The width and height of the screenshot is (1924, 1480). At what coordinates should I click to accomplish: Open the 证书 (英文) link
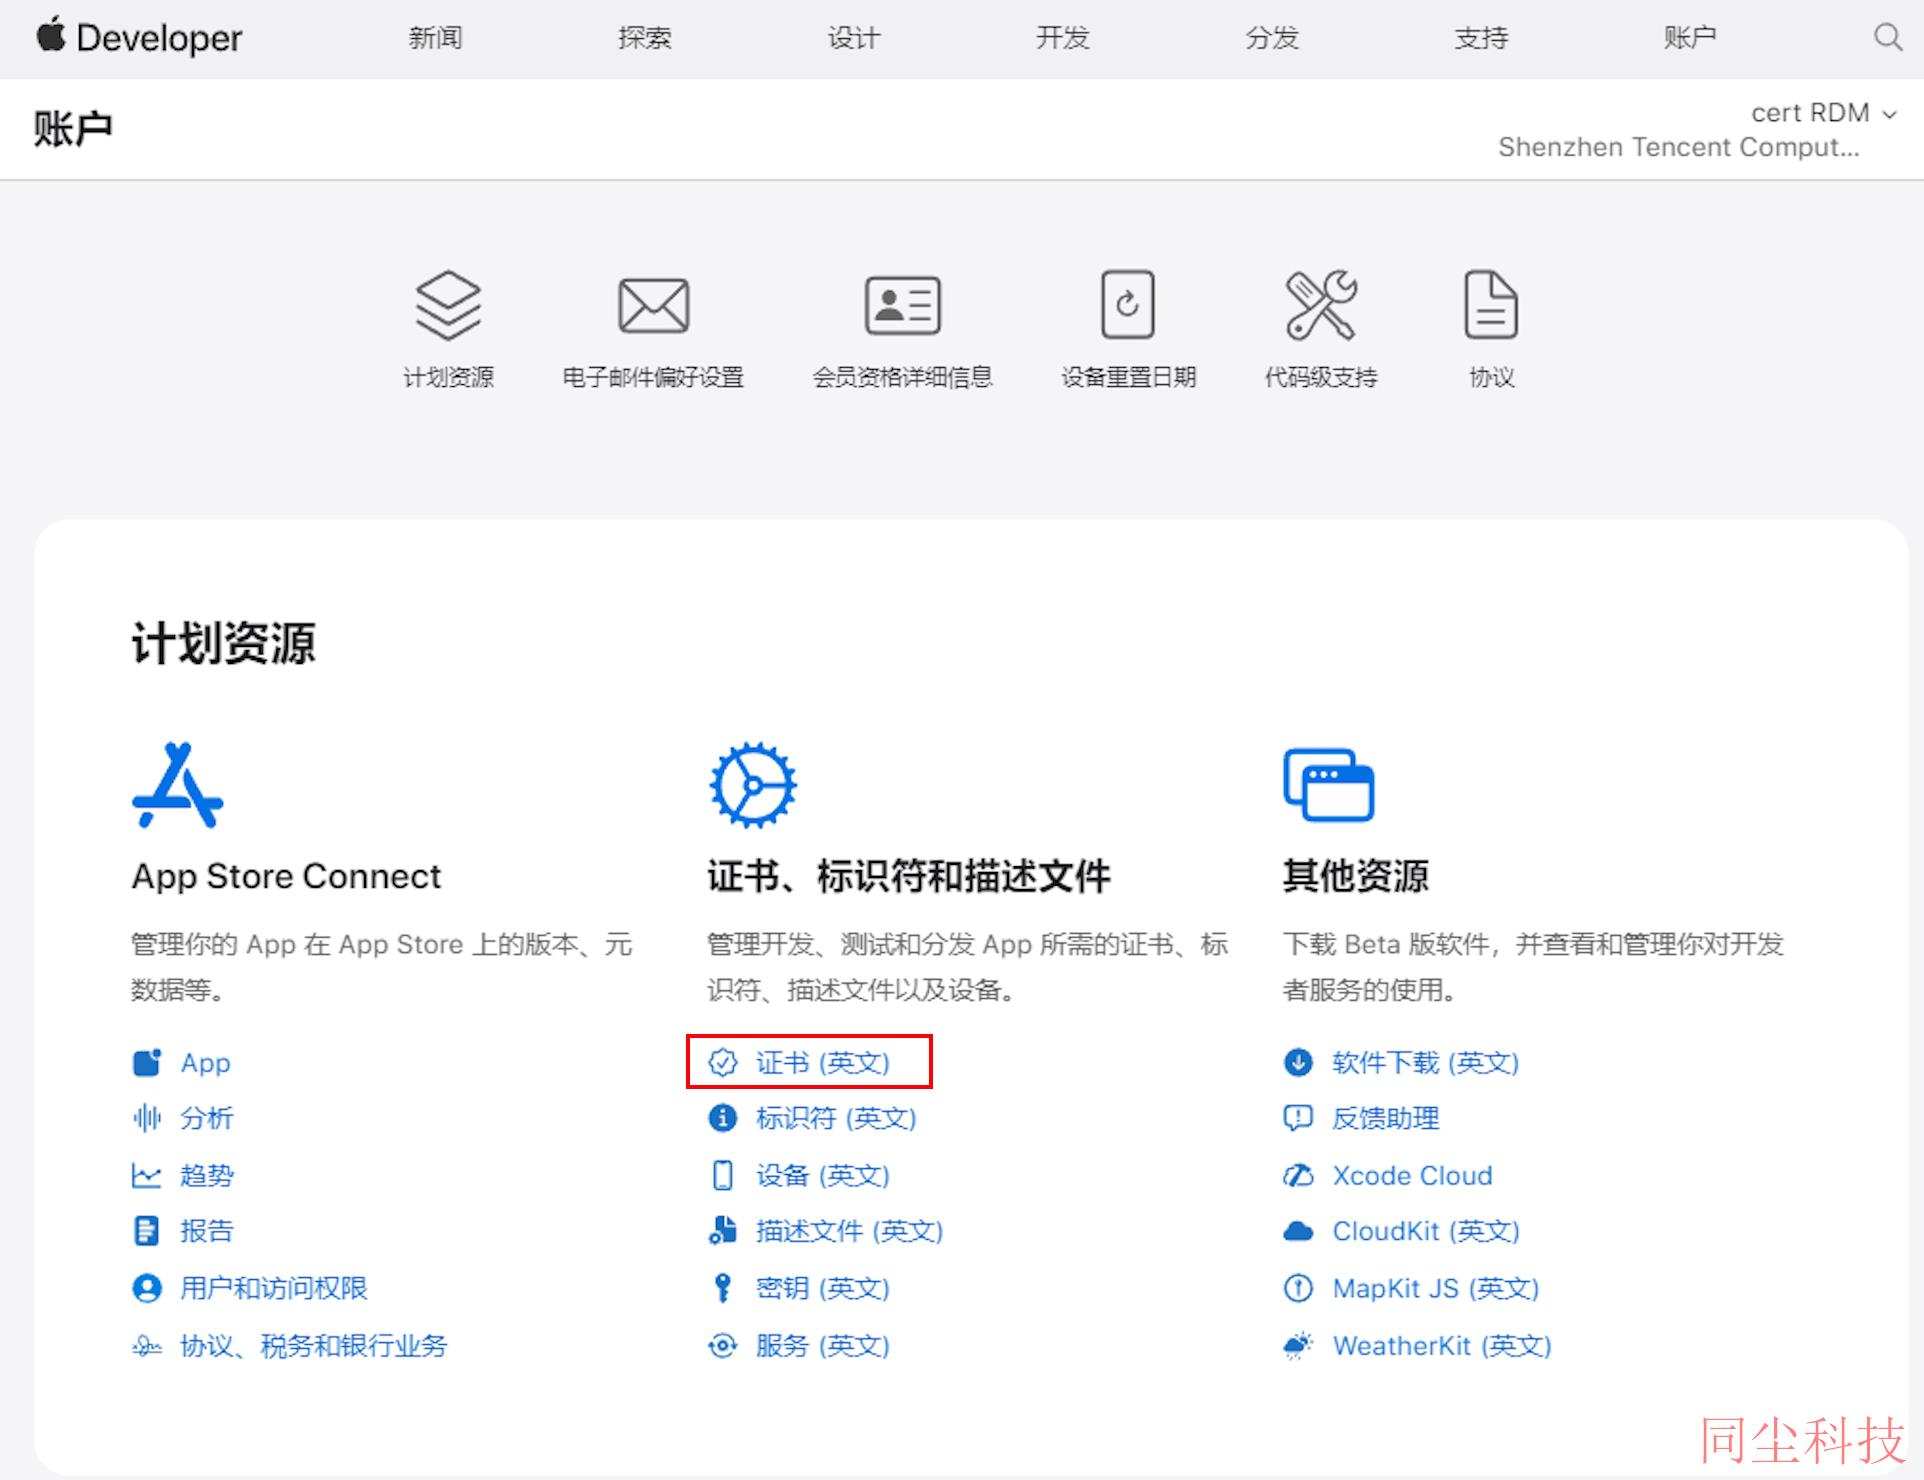823,1062
